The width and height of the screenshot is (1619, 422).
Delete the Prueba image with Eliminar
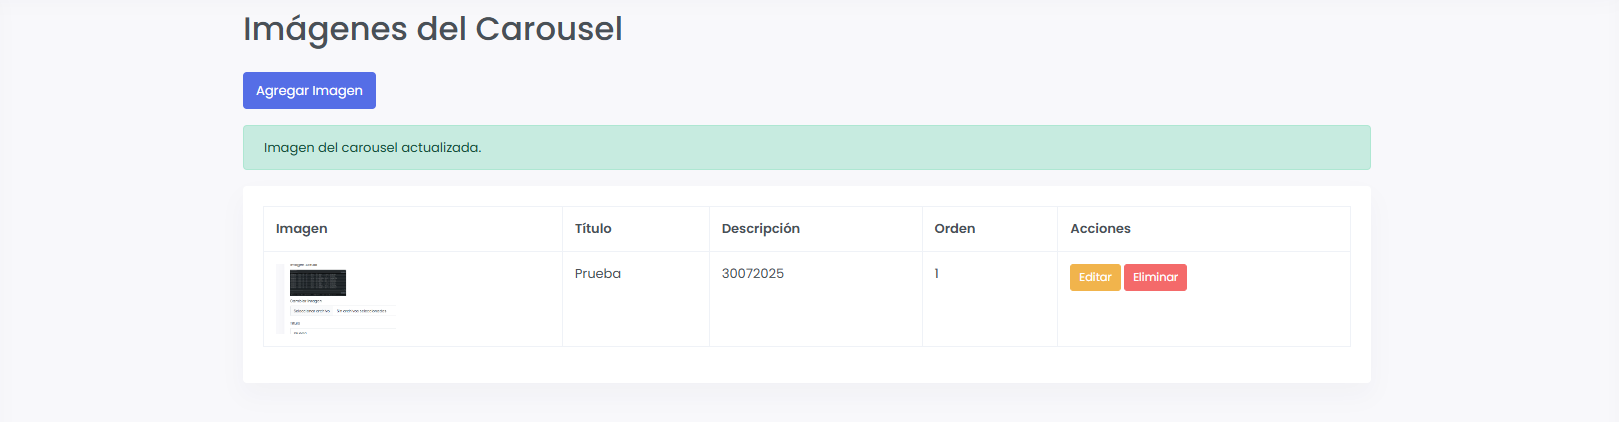click(x=1155, y=277)
